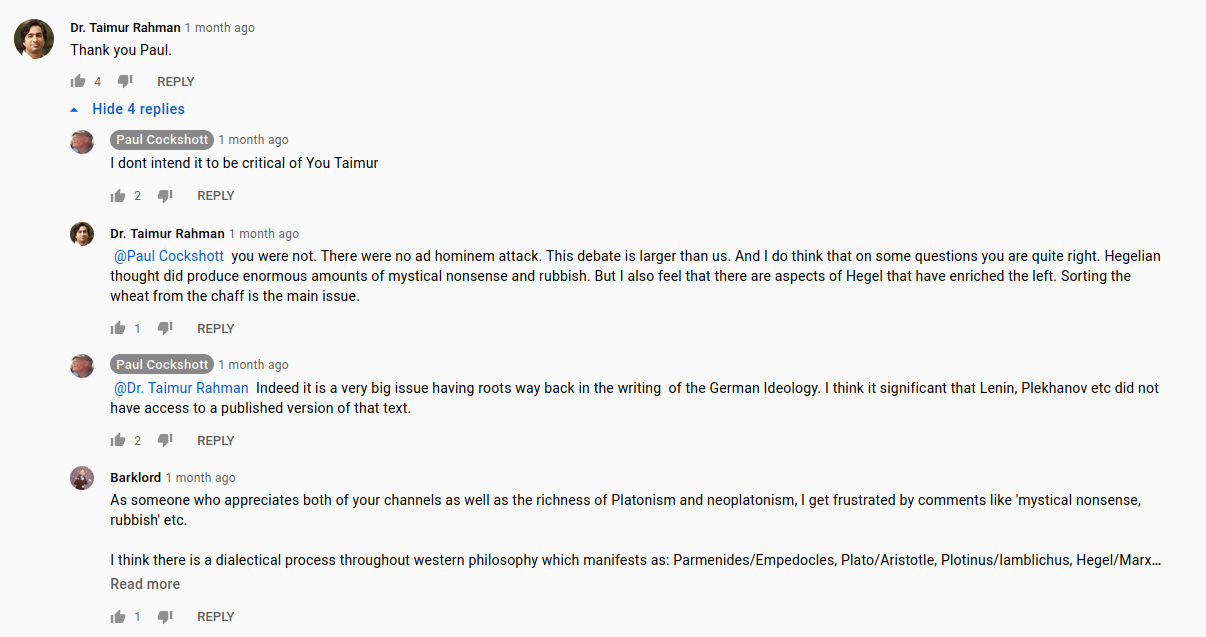Screen dimensions: 1206x637
Task: Open the @Paul Cockshott mention link
Action: [x=169, y=256]
